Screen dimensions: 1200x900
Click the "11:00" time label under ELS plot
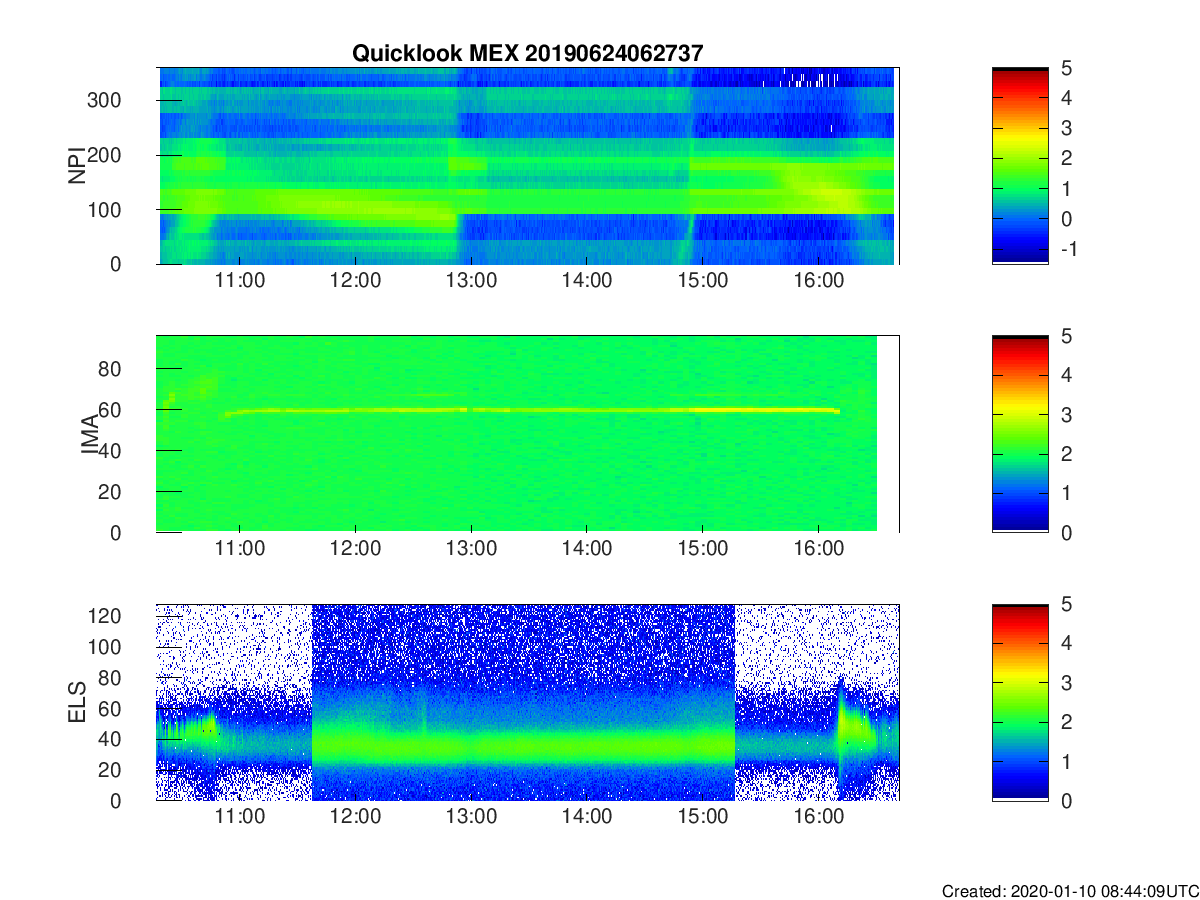click(239, 818)
